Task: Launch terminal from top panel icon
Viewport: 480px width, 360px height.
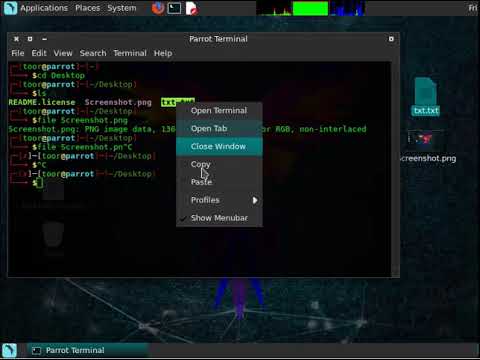Action: (174, 8)
